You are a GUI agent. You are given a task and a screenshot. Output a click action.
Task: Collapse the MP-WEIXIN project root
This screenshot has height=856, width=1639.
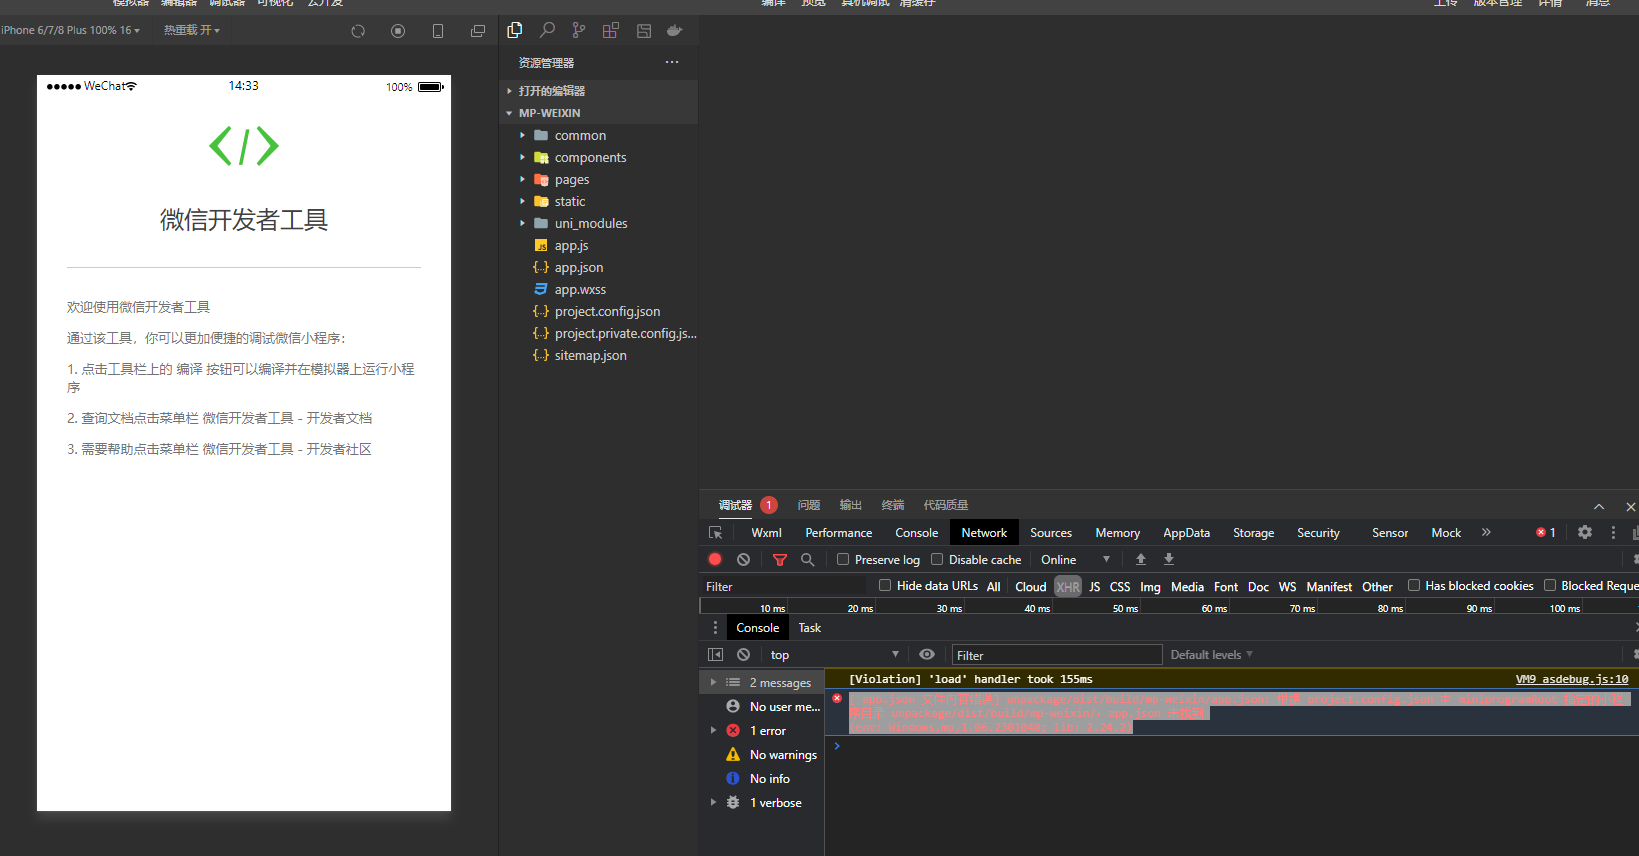click(x=509, y=113)
